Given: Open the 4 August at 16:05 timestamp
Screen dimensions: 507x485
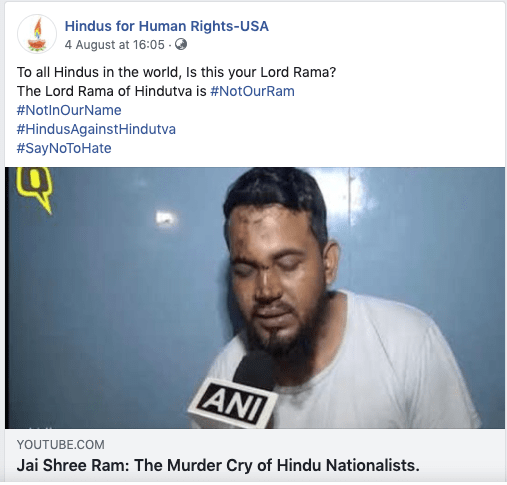Looking at the screenshot, I should [x=115, y=45].
